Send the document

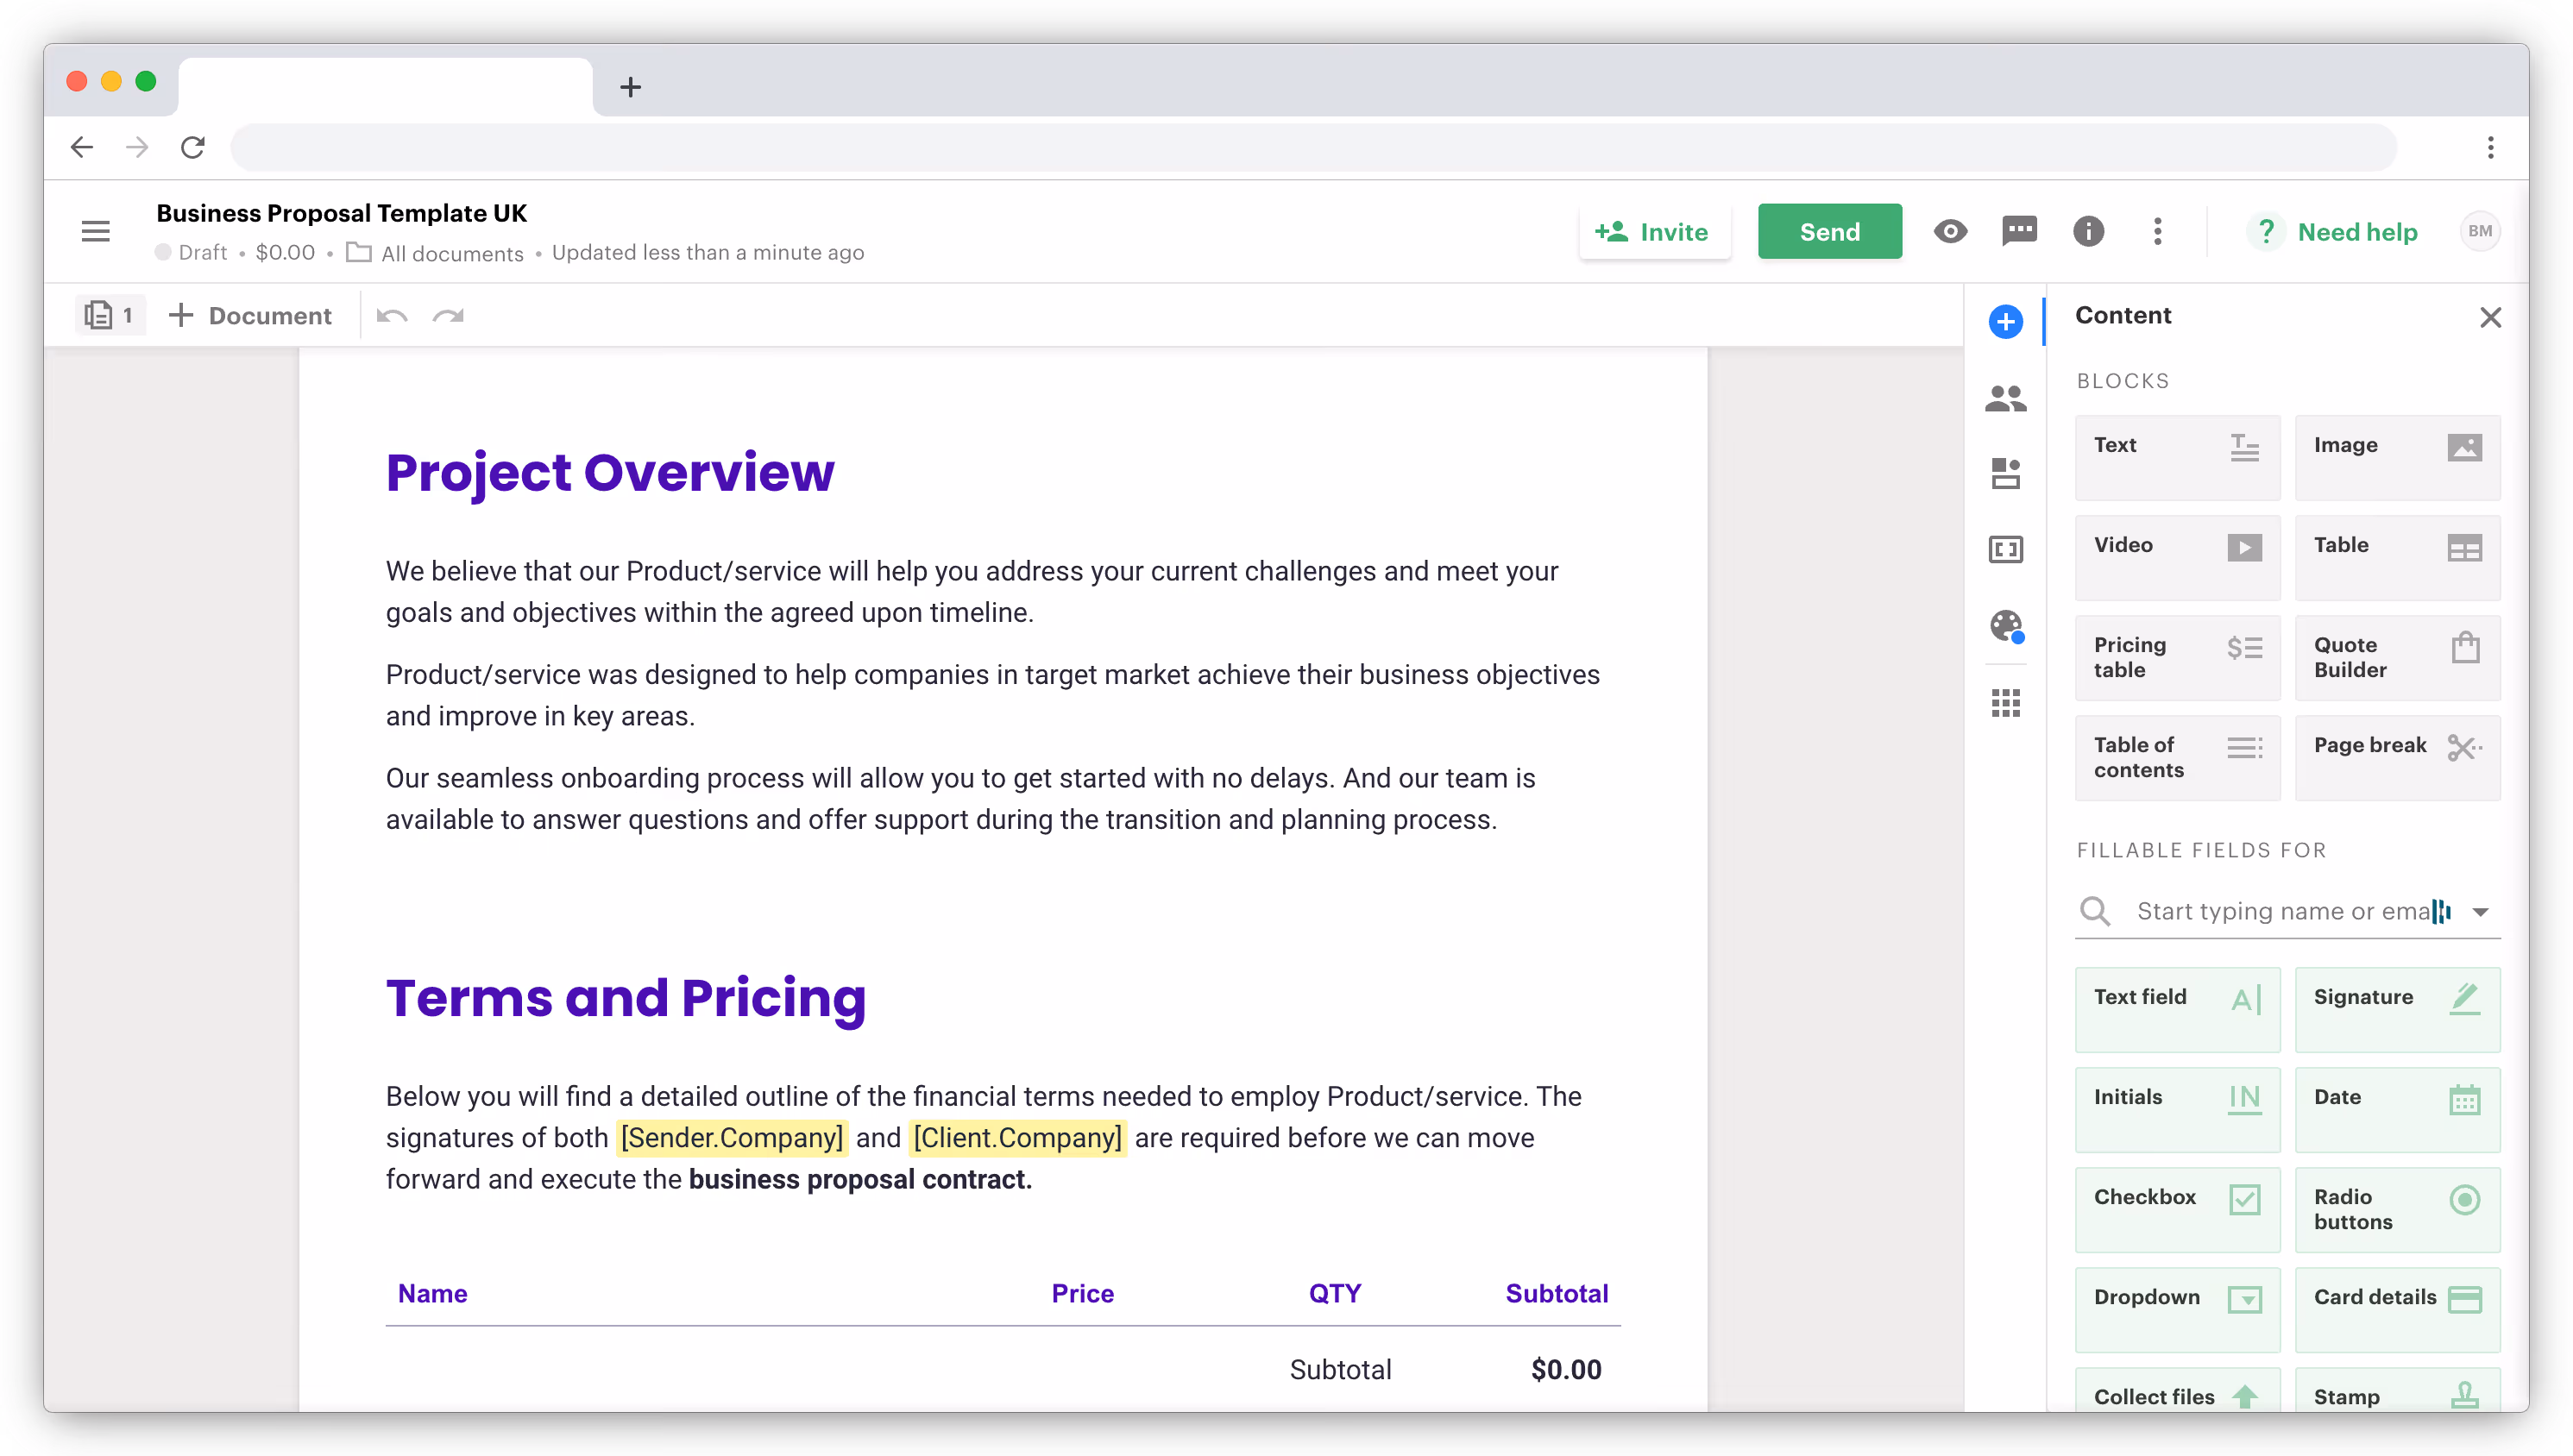[x=1829, y=231]
